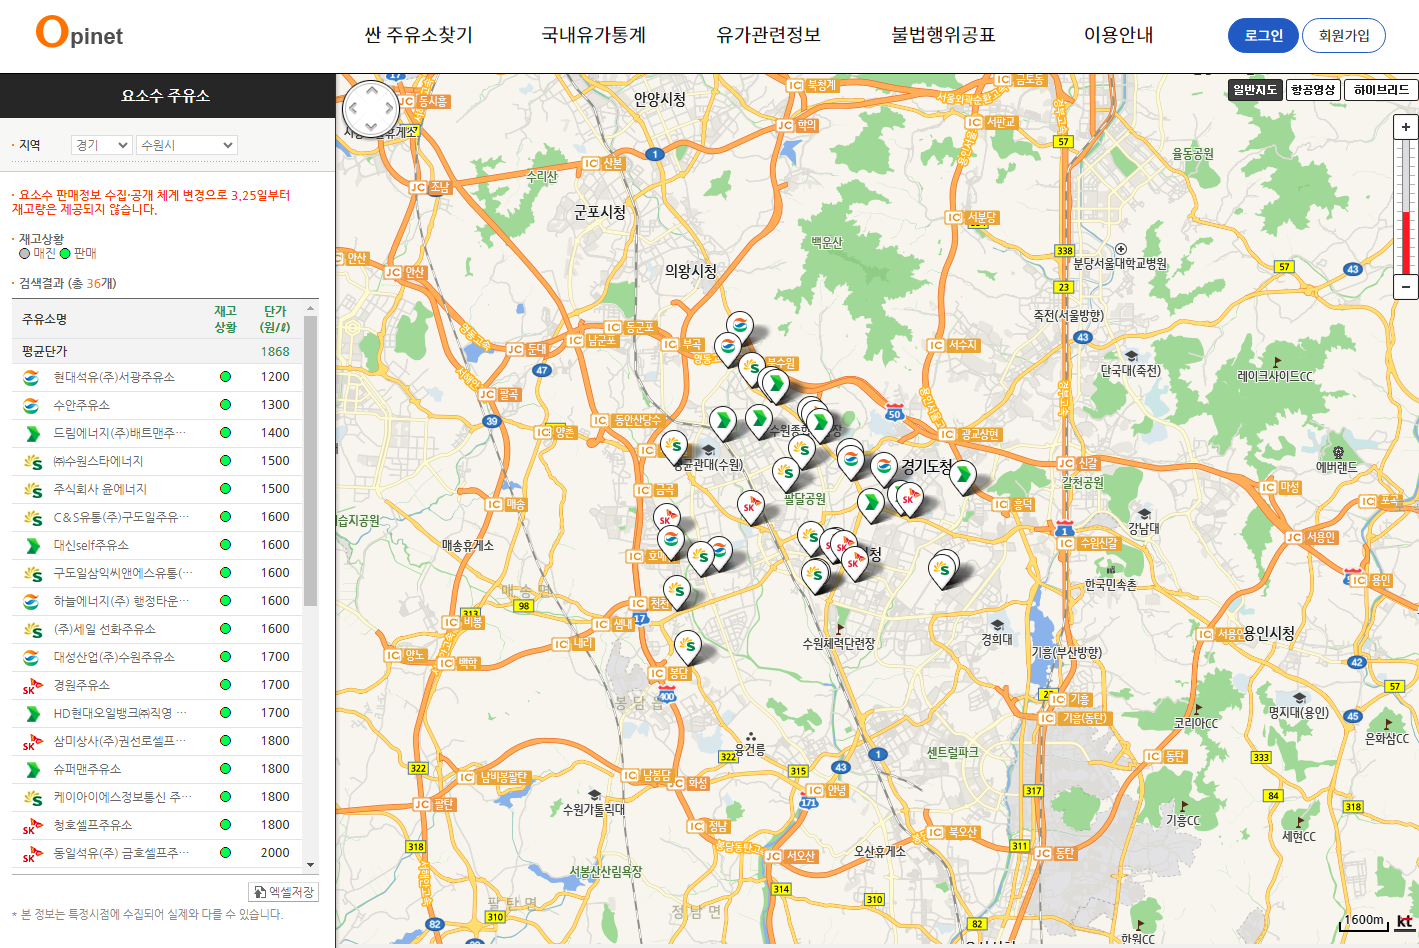Viewport: 1419px width, 948px height.
Task: Zoom out with the map minus button
Action: pos(1406,286)
